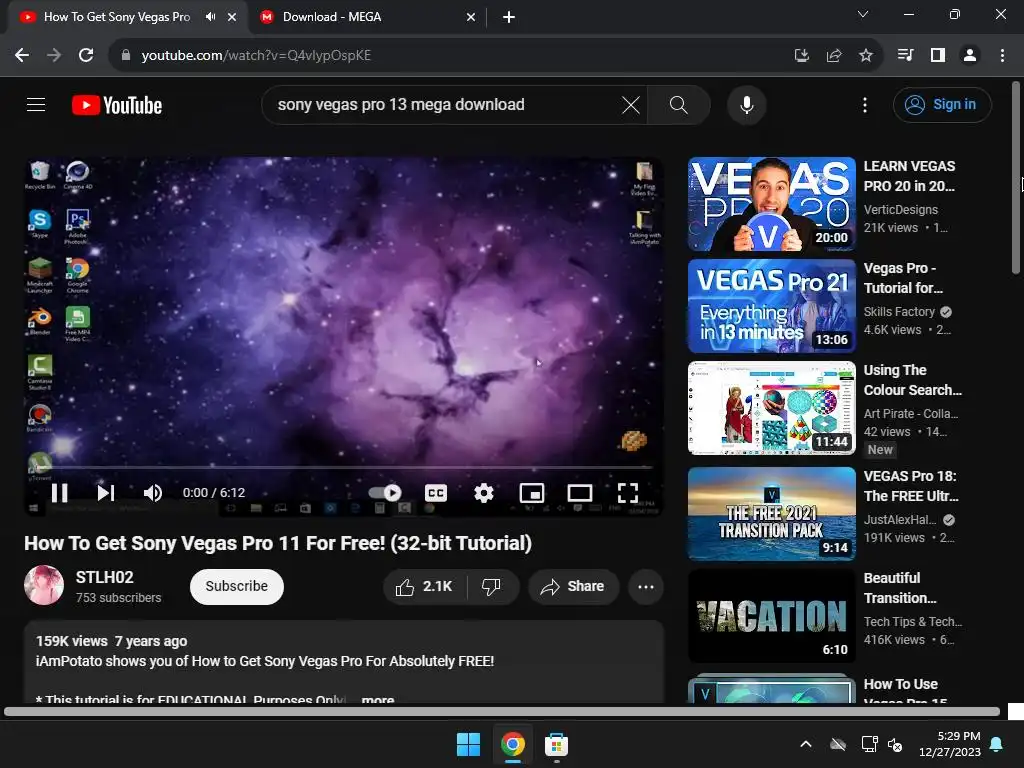Clear the search box with the X
Viewport: 1024px width, 768px height.
click(x=631, y=104)
